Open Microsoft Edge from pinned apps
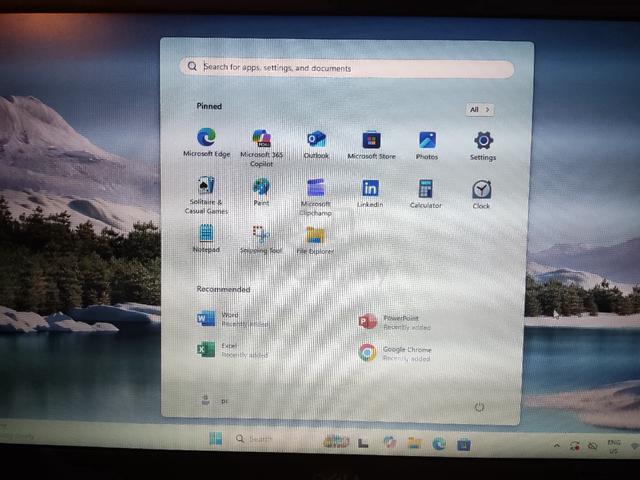Image resolution: width=640 pixels, height=480 pixels. tap(207, 142)
